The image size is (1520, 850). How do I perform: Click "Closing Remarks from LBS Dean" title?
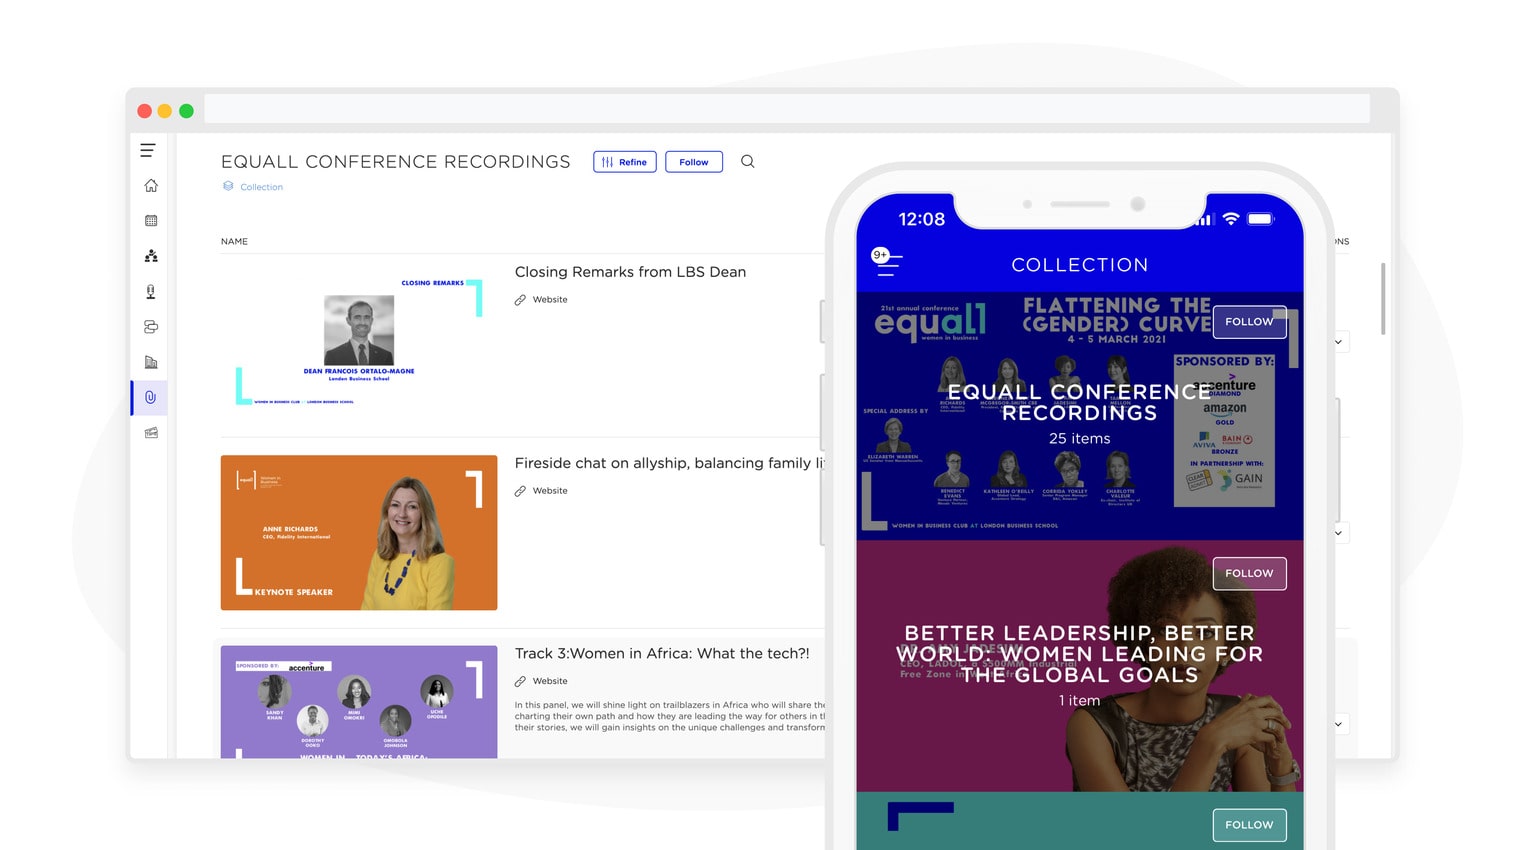tap(630, 272)
